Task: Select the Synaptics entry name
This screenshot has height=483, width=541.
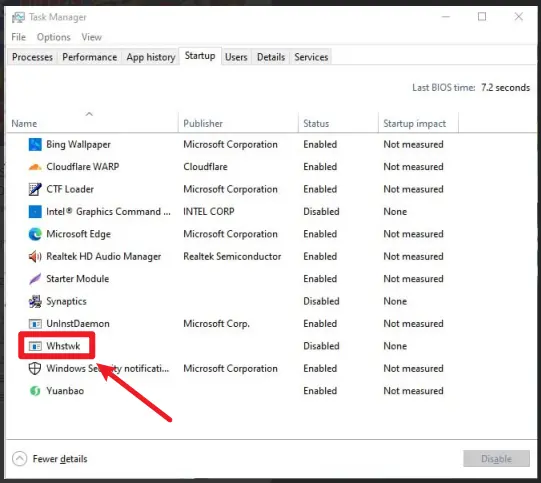Action: pos(66,301)
